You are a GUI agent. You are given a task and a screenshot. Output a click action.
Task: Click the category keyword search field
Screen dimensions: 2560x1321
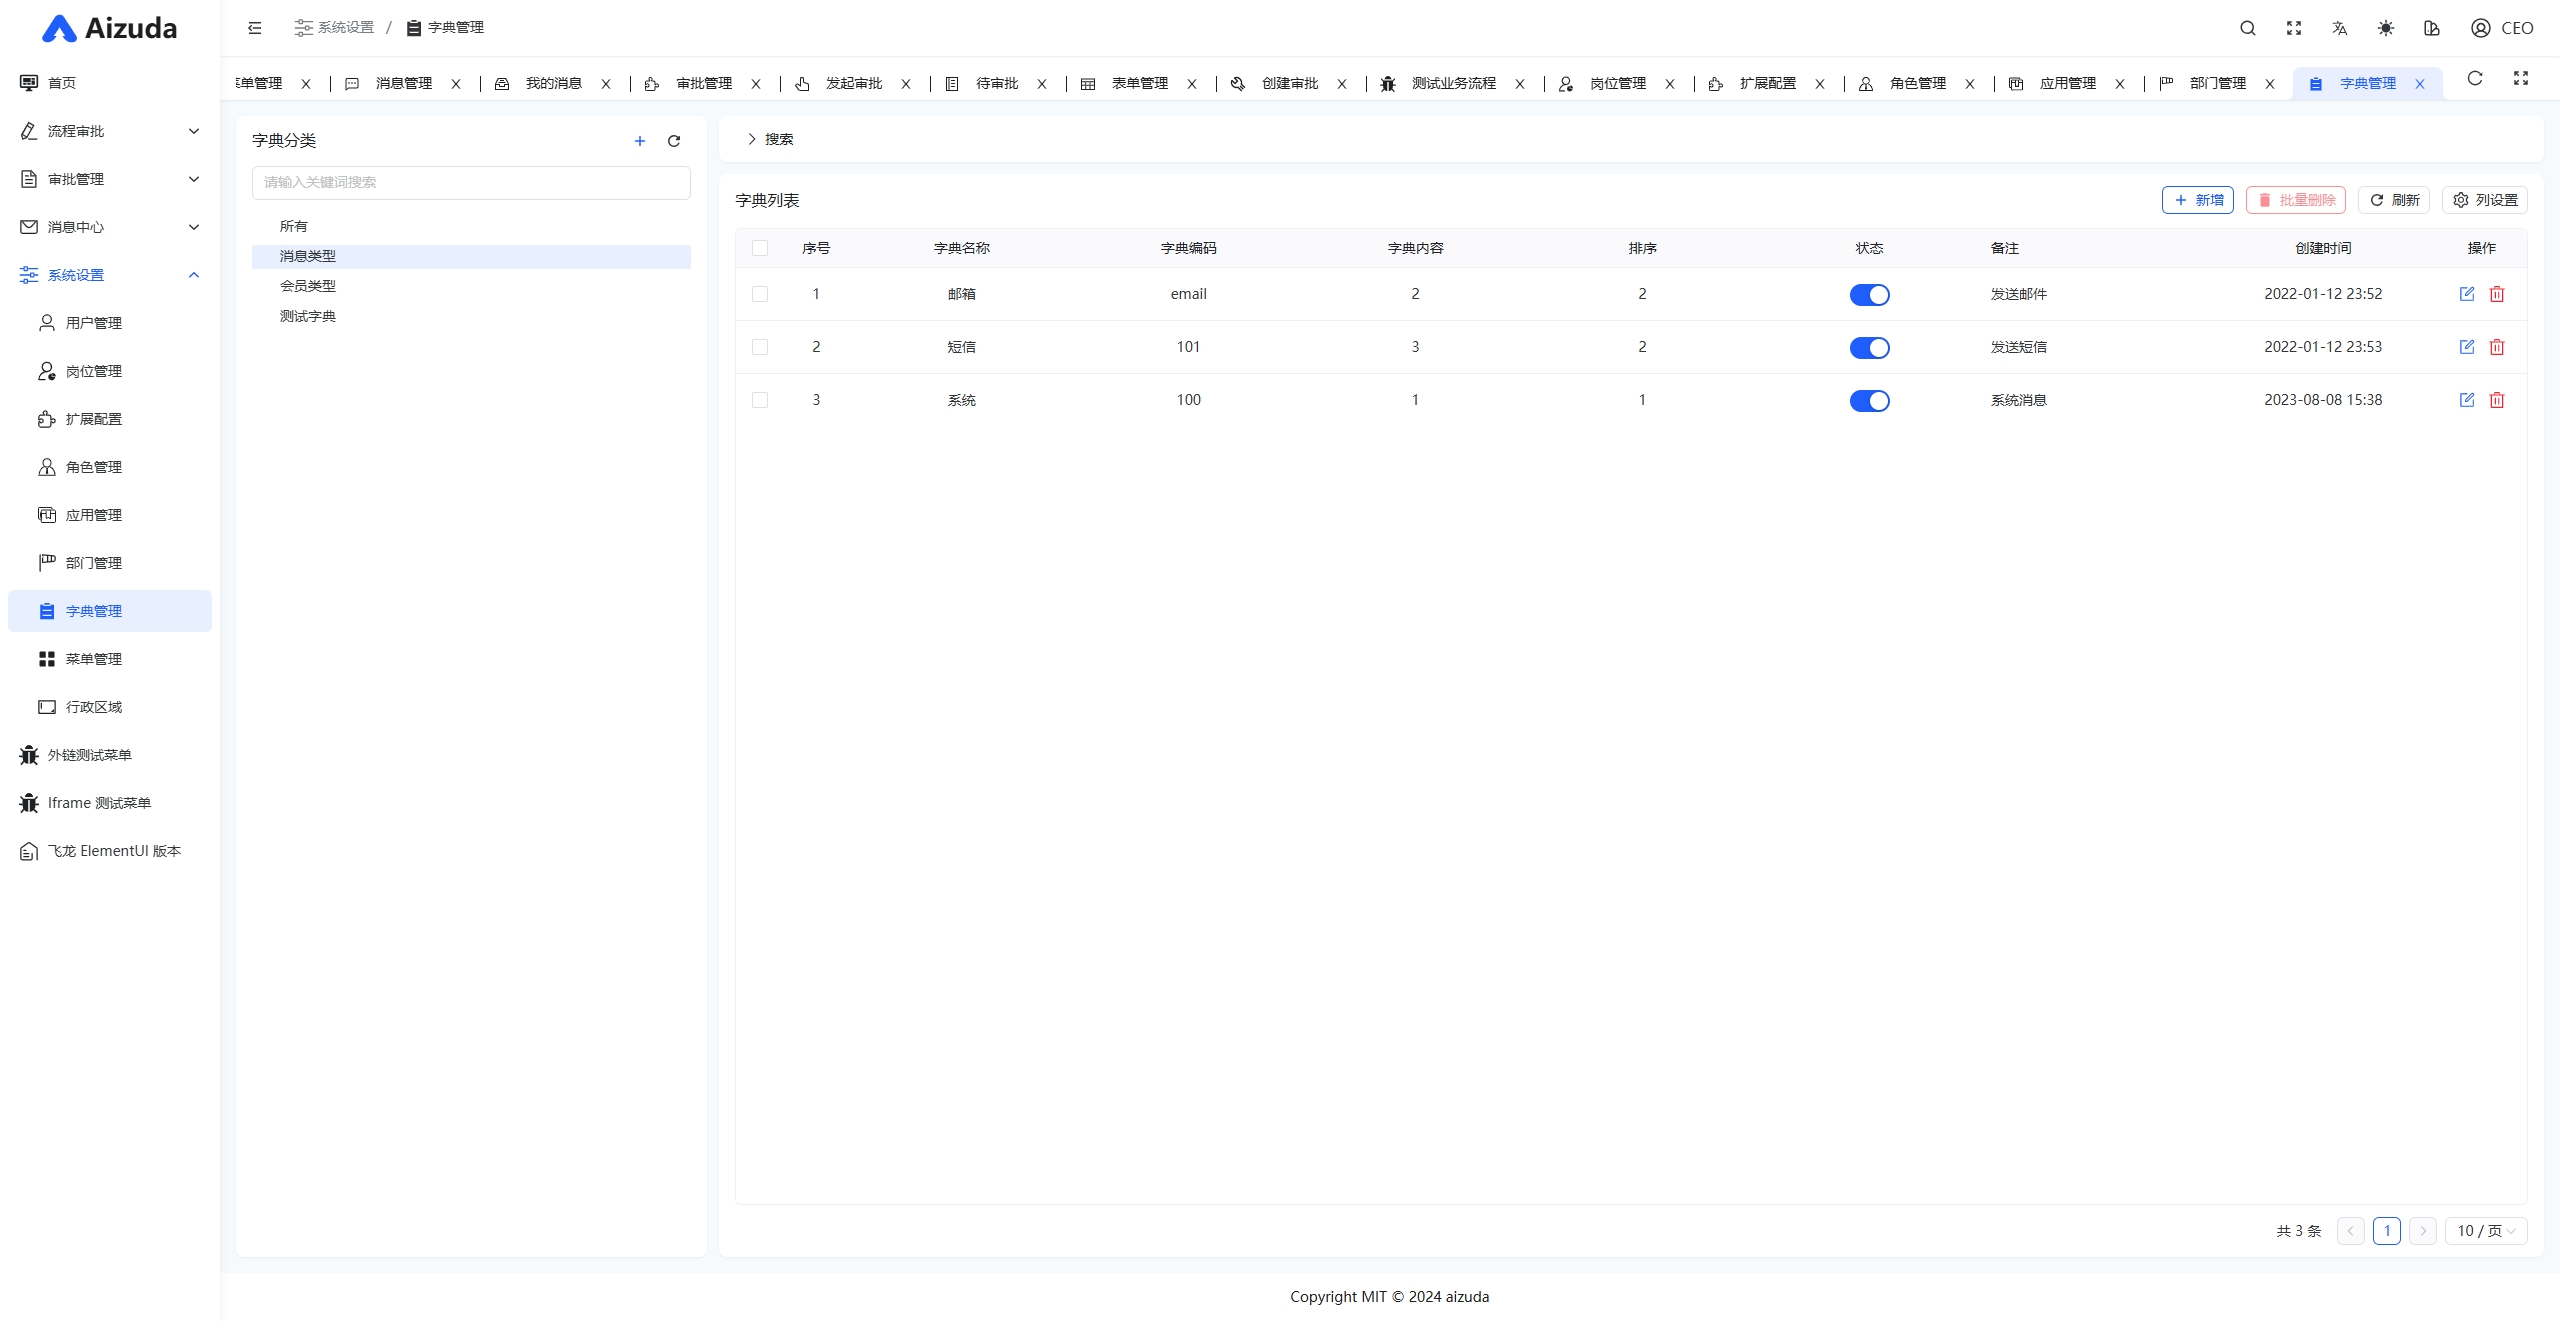[x=471, y=182]
